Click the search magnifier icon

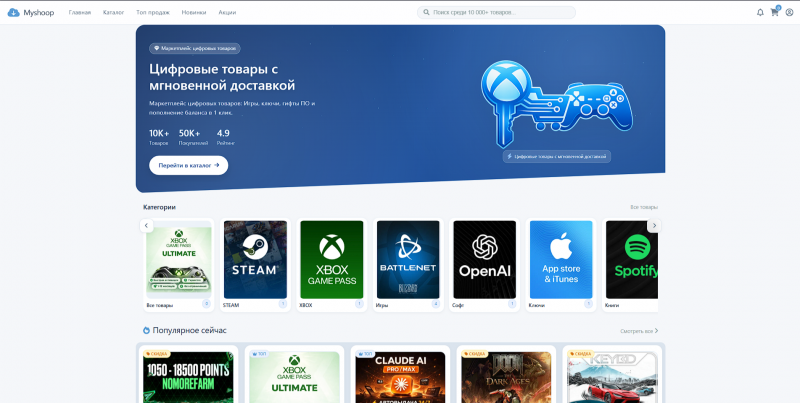click(x=427, y=12)
